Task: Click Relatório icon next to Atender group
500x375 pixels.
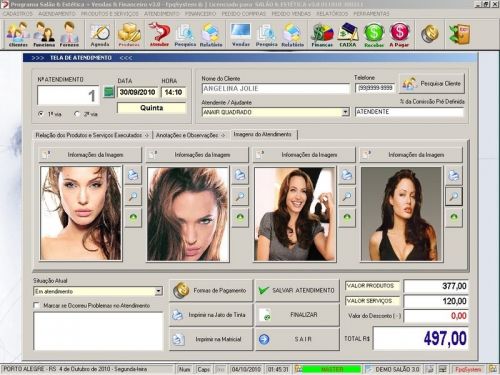Action: point(211,34)
